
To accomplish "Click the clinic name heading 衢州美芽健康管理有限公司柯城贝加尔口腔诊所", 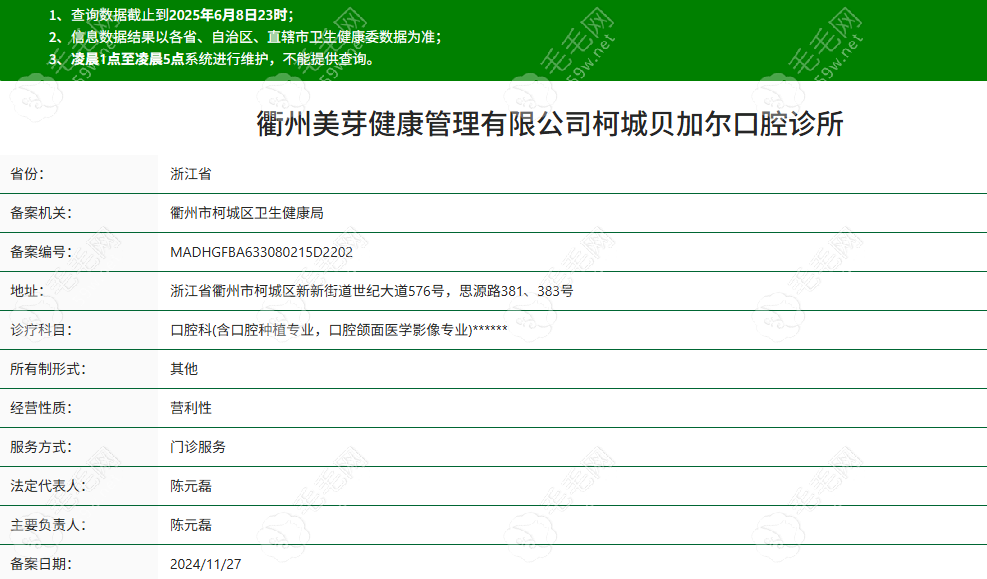I will pyautogui.click(x=550, y=123).
